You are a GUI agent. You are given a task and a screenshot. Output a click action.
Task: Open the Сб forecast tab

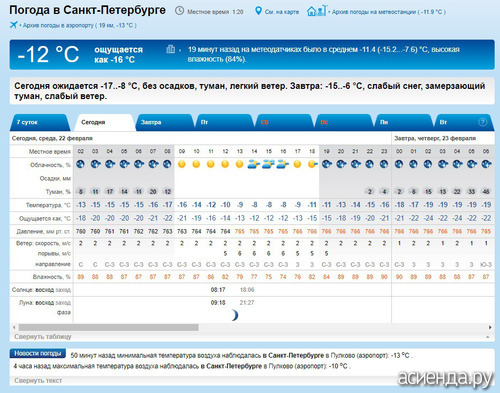click(x=283, y=122)
